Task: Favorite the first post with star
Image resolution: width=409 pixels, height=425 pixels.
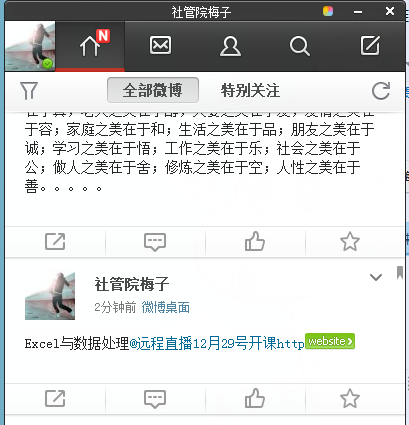Action: coord(350,241)
